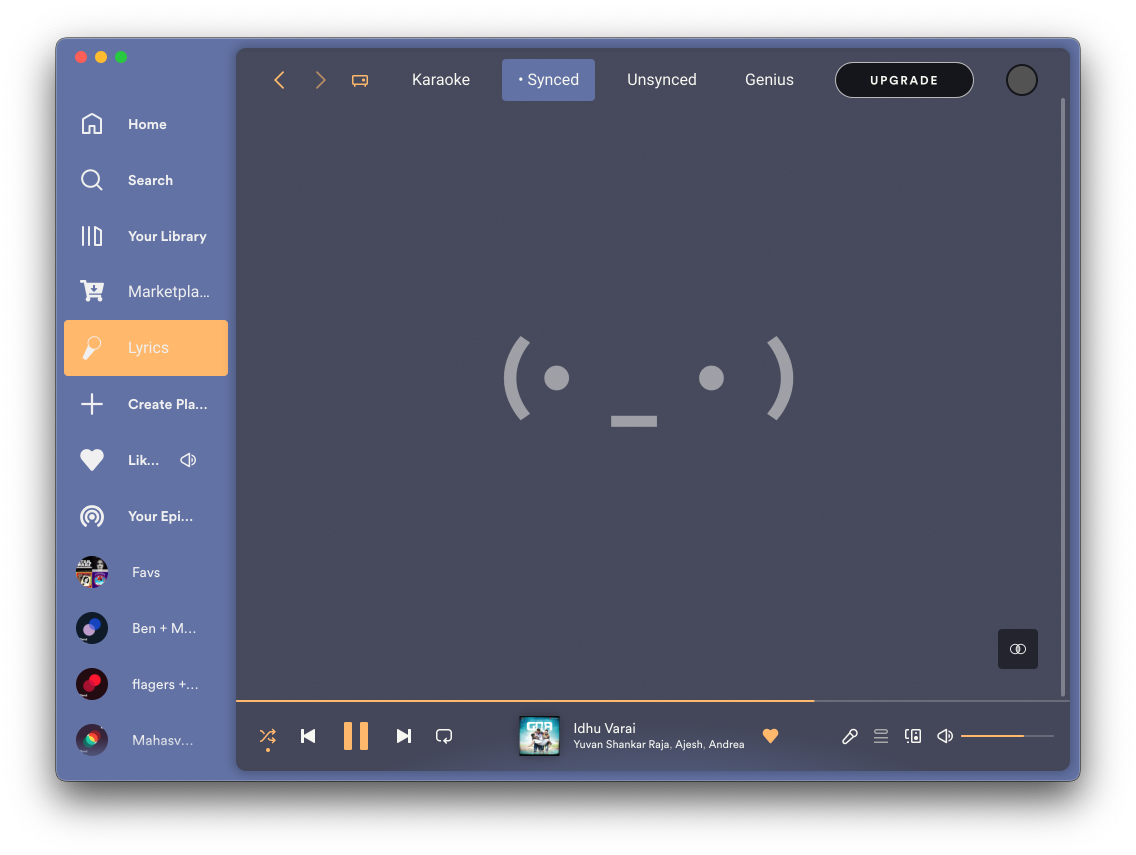Enable repeat mode
The width and height of the screenshot is (1136, 855).
(444, 736)
